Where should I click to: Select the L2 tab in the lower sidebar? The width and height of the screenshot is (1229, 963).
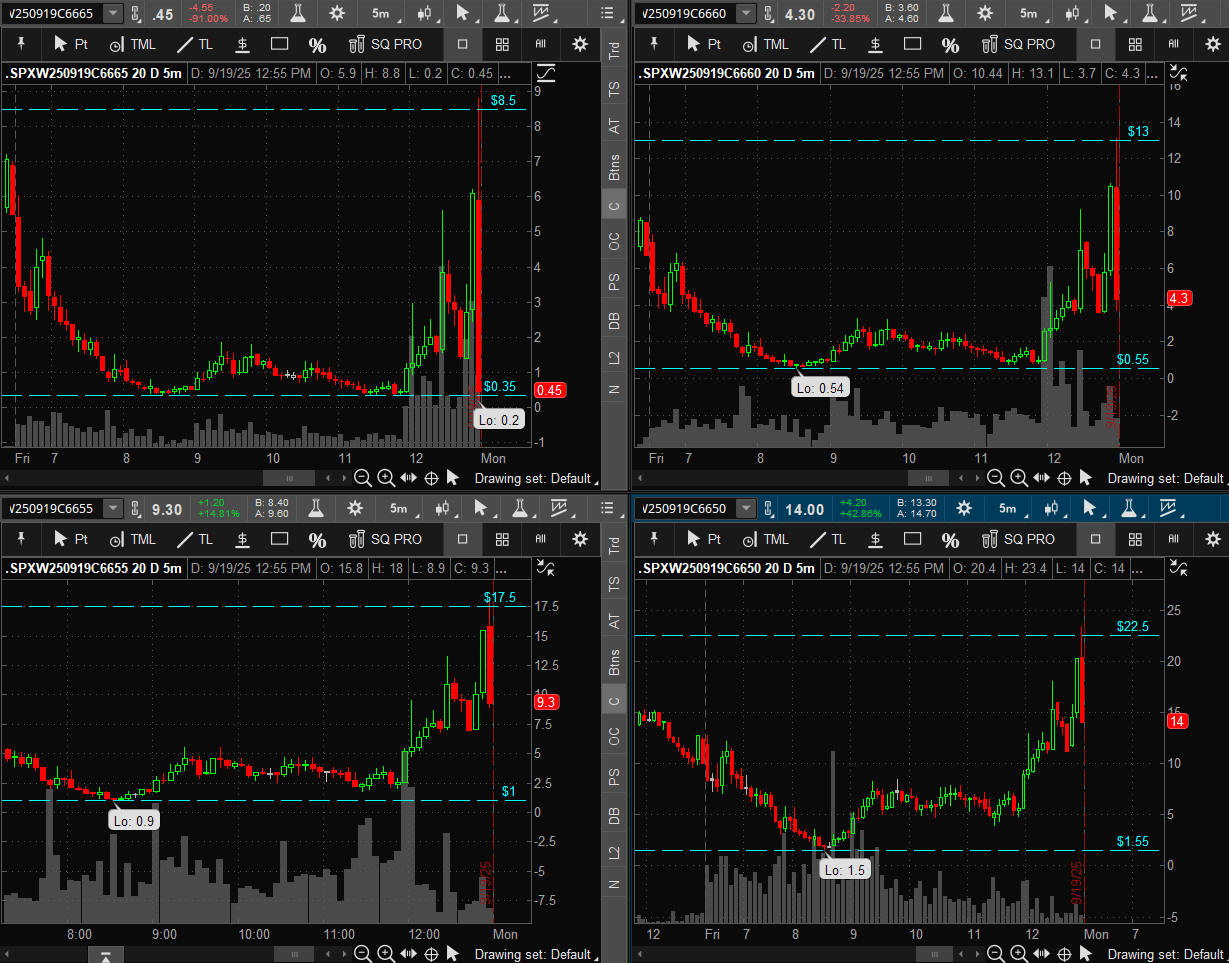614,851
